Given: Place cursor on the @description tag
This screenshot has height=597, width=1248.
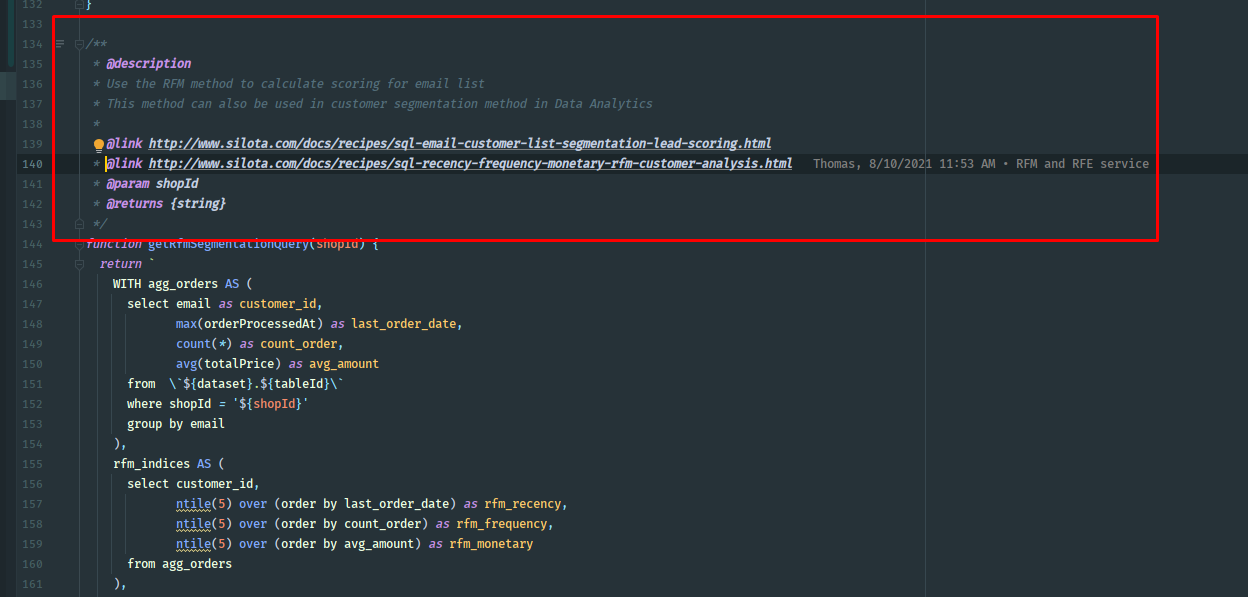Looking at the screenshot, I should tap(148, 64).
